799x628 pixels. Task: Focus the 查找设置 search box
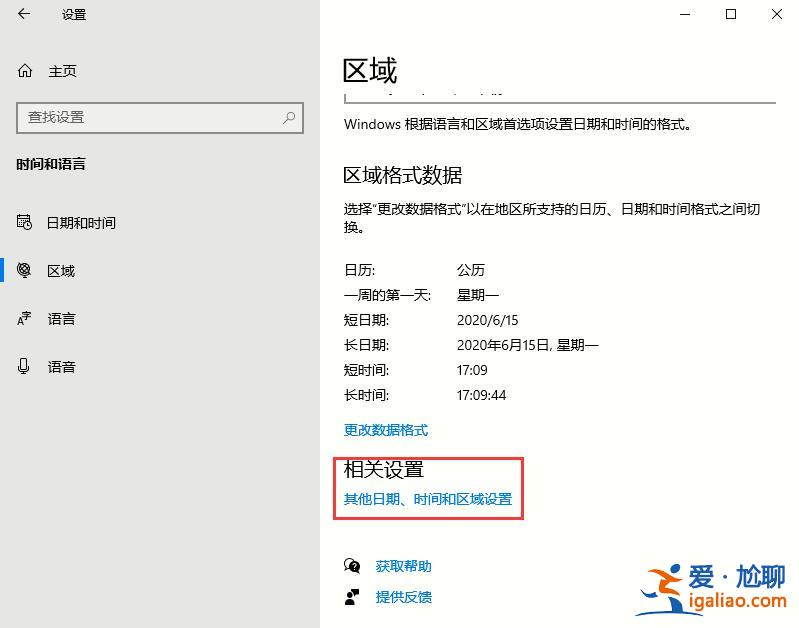(x=160, y=118)
